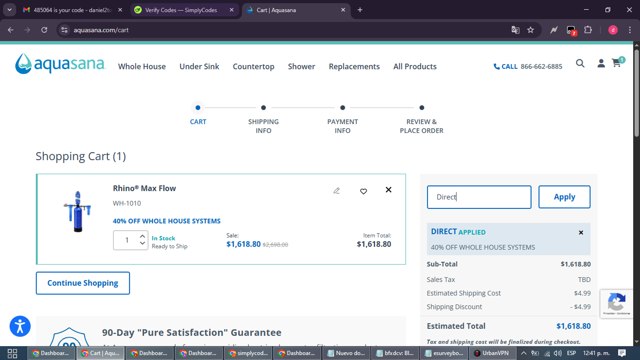The height and width of the screenshot is (360, 640).
Task: Click the taskbar volume icon
Action: tap(558, 353)
